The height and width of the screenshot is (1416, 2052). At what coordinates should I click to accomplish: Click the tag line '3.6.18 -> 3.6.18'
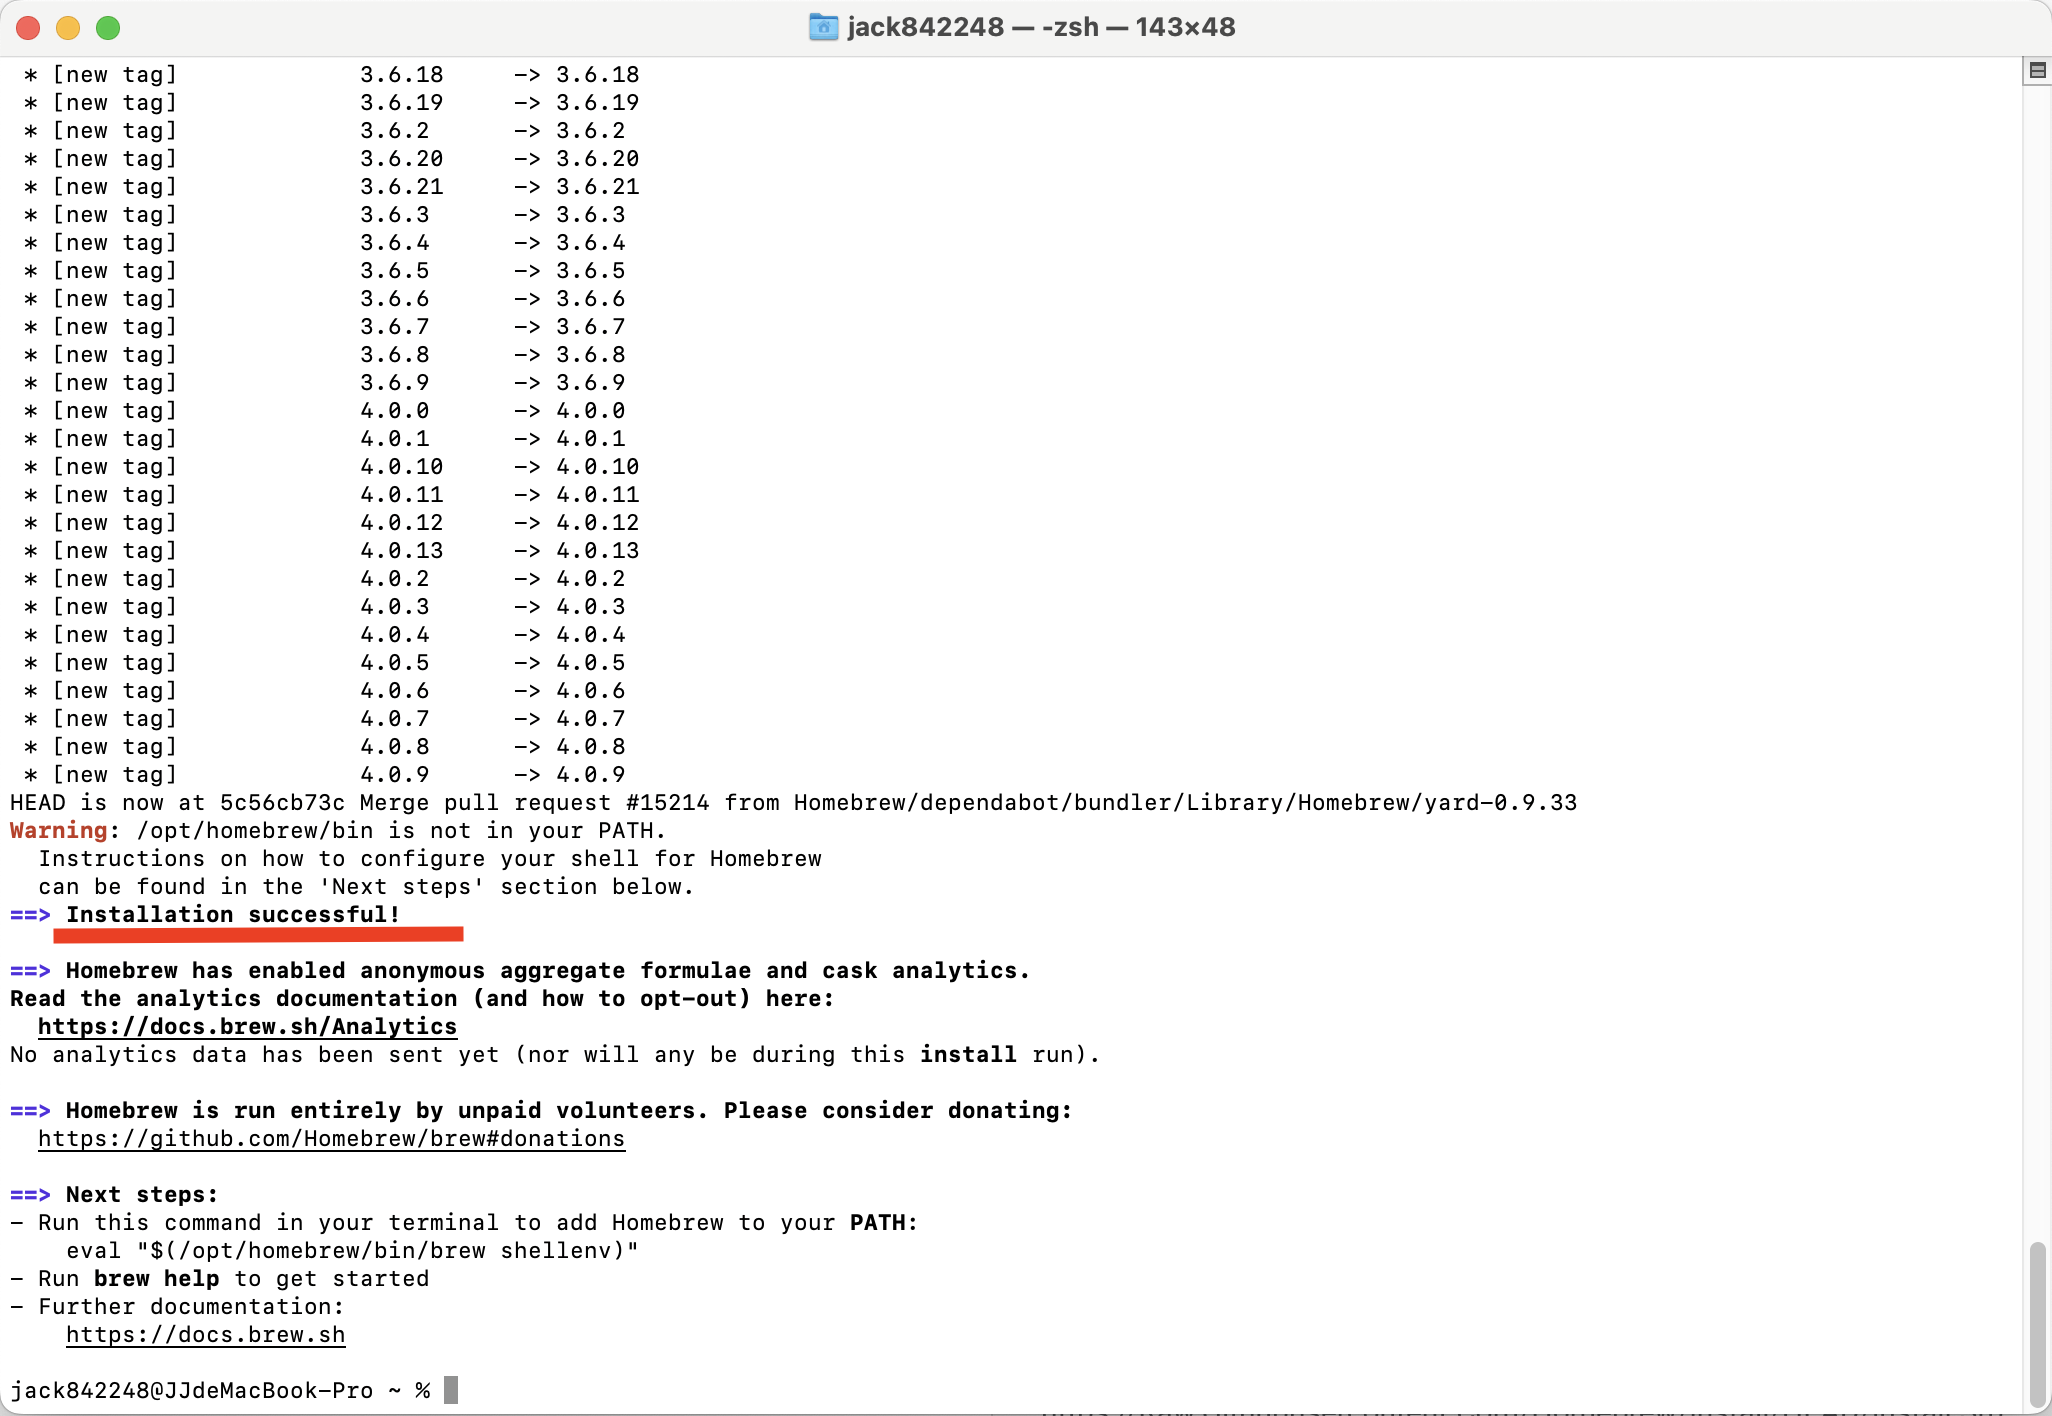(331, 75)
